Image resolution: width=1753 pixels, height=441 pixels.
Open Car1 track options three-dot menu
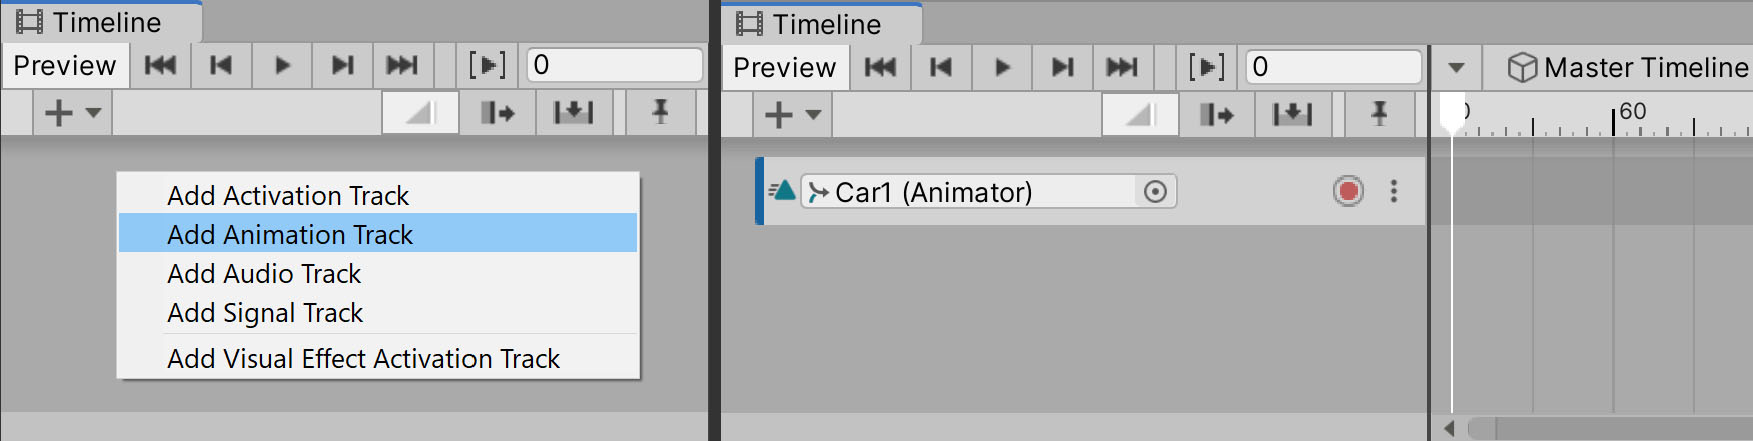(x=1394, y=191)
